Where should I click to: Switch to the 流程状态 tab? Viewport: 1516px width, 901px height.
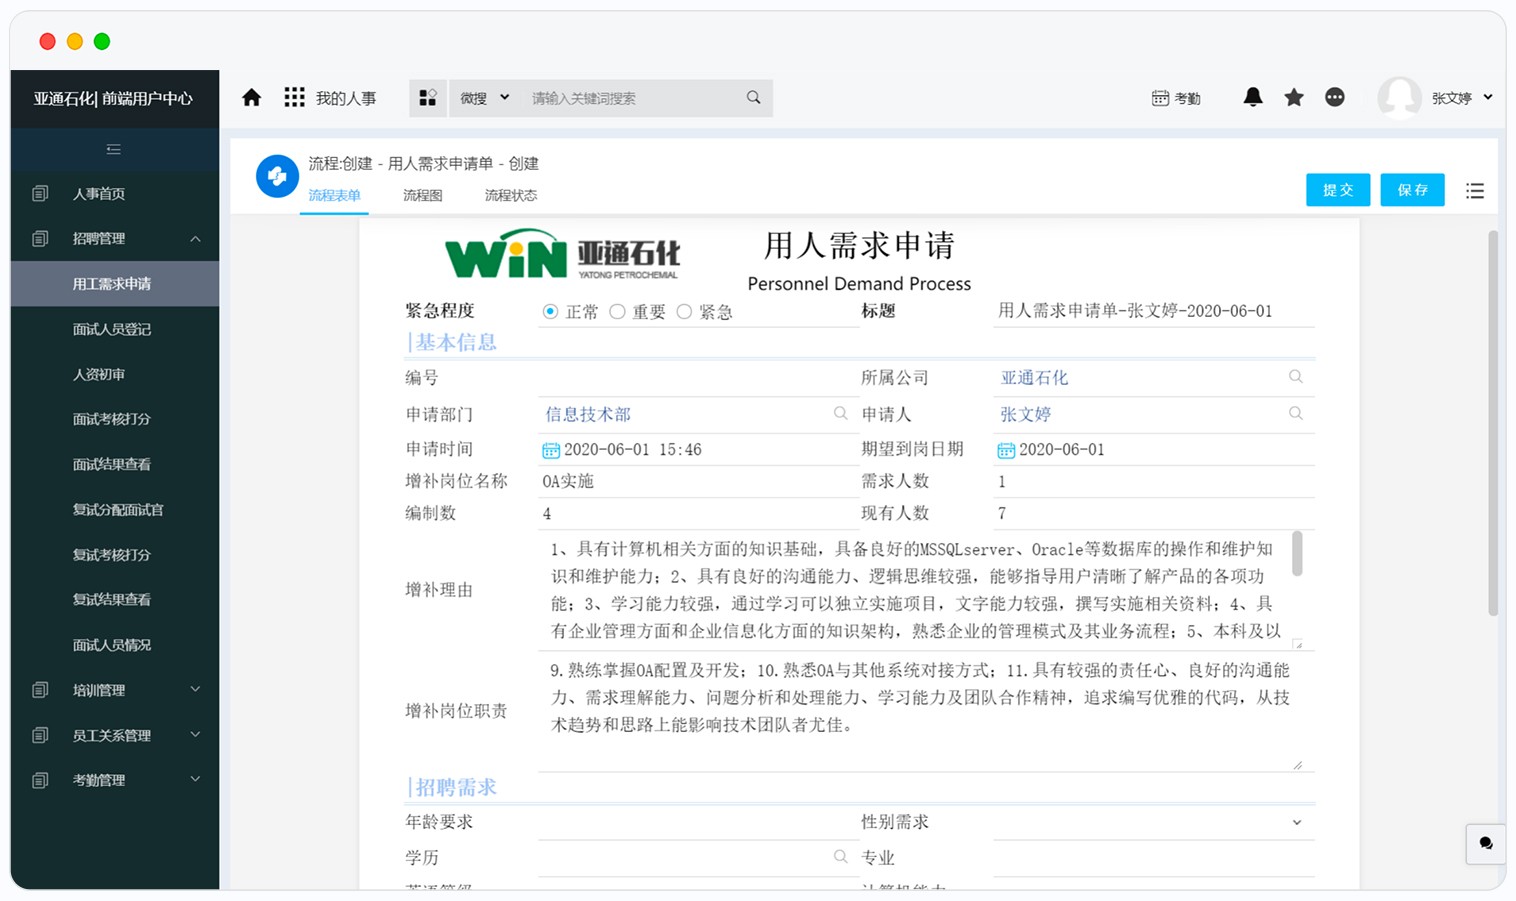510,196
